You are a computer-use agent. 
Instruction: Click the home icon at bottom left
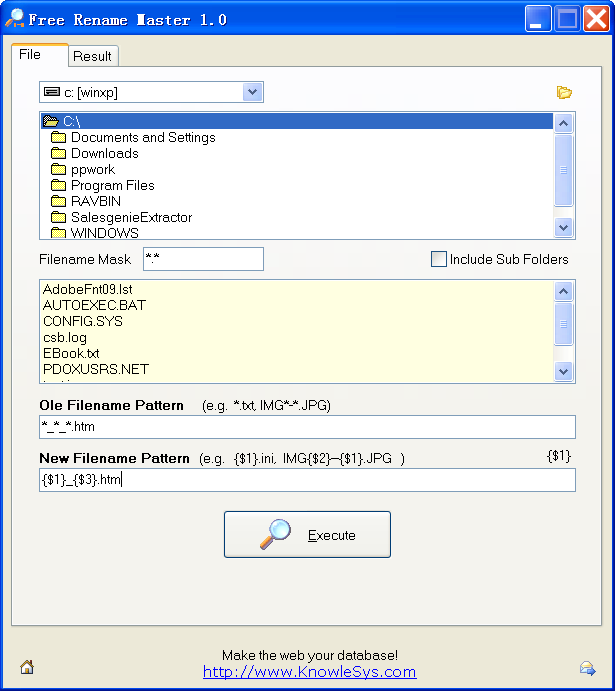[x=27, y=668]
